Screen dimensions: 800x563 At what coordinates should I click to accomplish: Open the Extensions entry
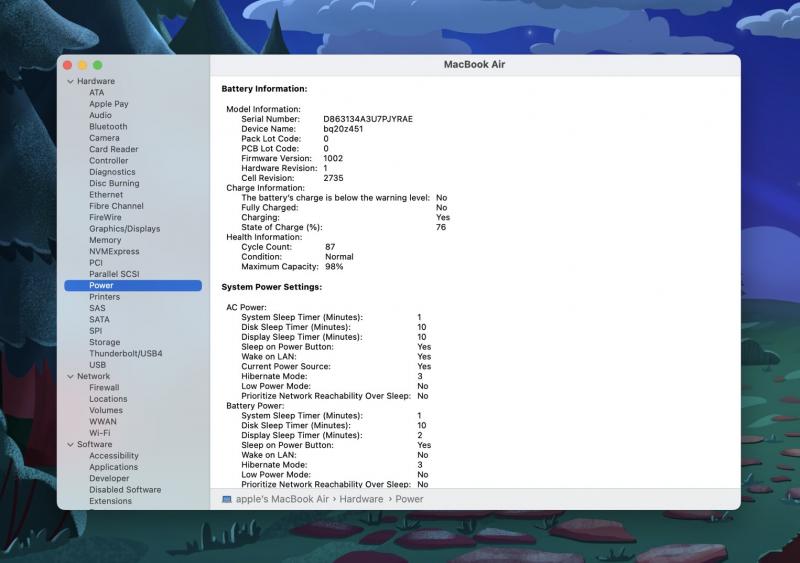pyautogui.click(x=110, y=501)
